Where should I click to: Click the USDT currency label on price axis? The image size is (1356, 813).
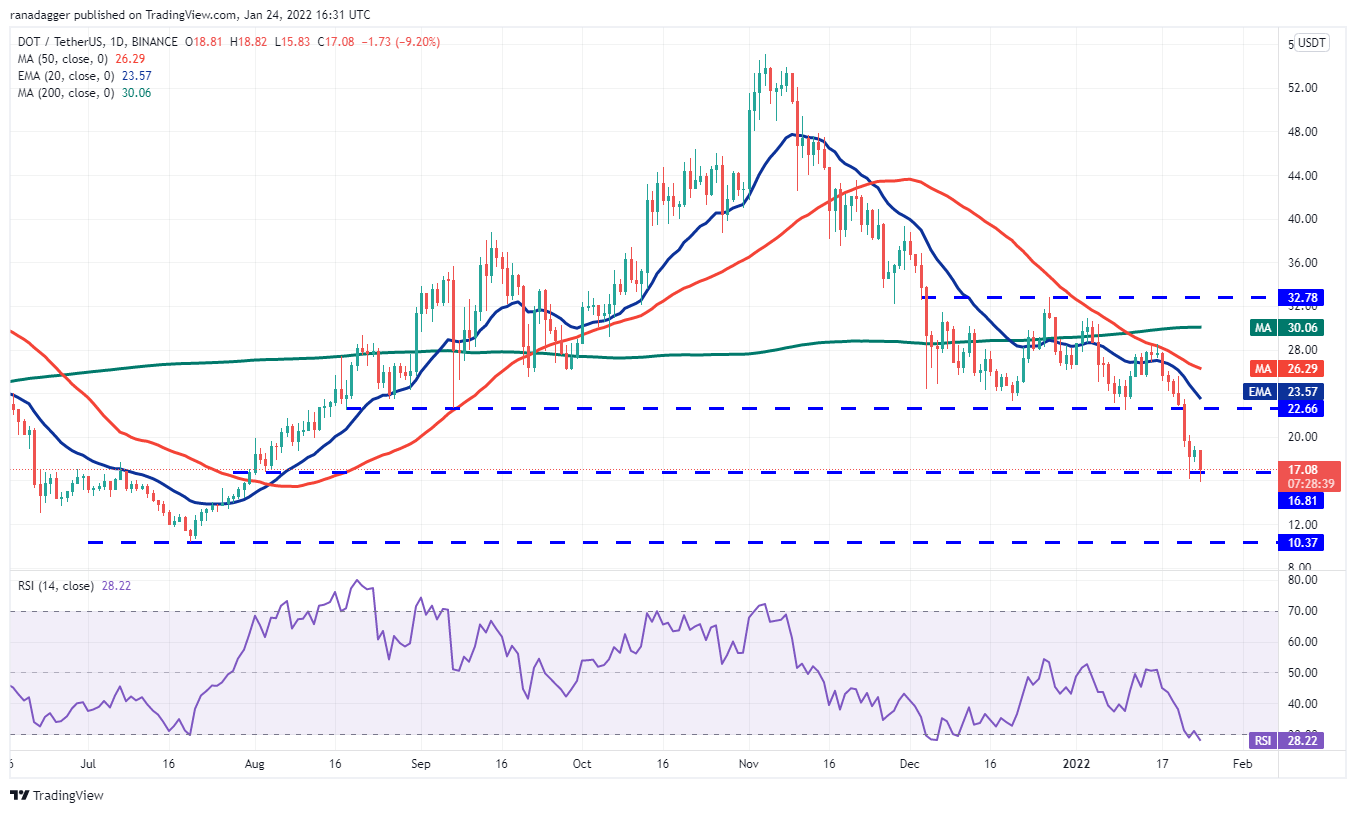pyautogui.click(x=1310, y=43)
